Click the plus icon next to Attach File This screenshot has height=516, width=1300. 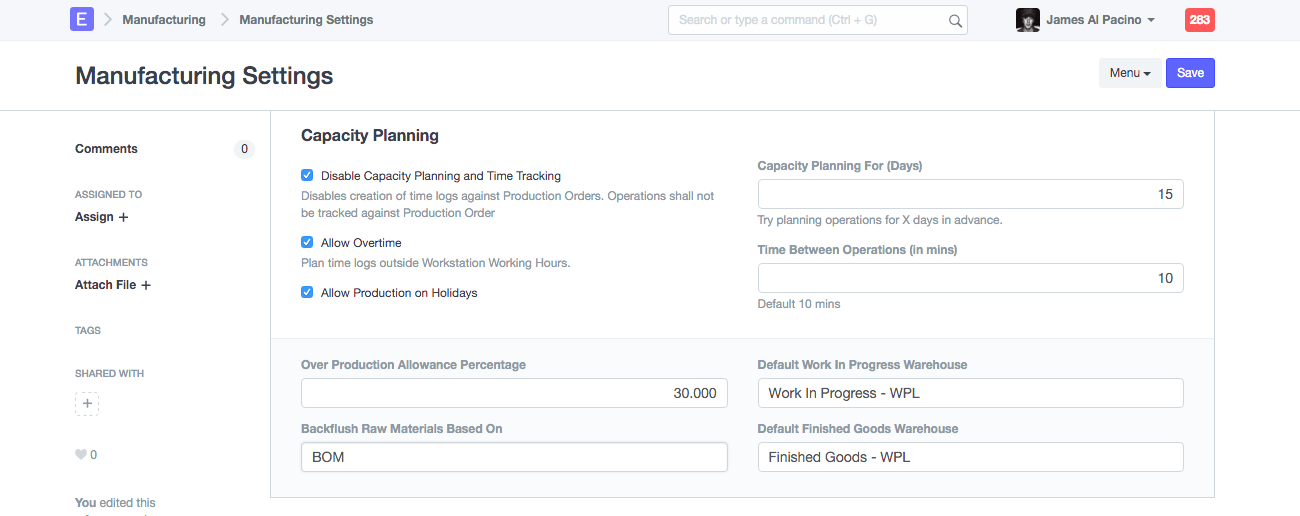[x=146, y=285]
